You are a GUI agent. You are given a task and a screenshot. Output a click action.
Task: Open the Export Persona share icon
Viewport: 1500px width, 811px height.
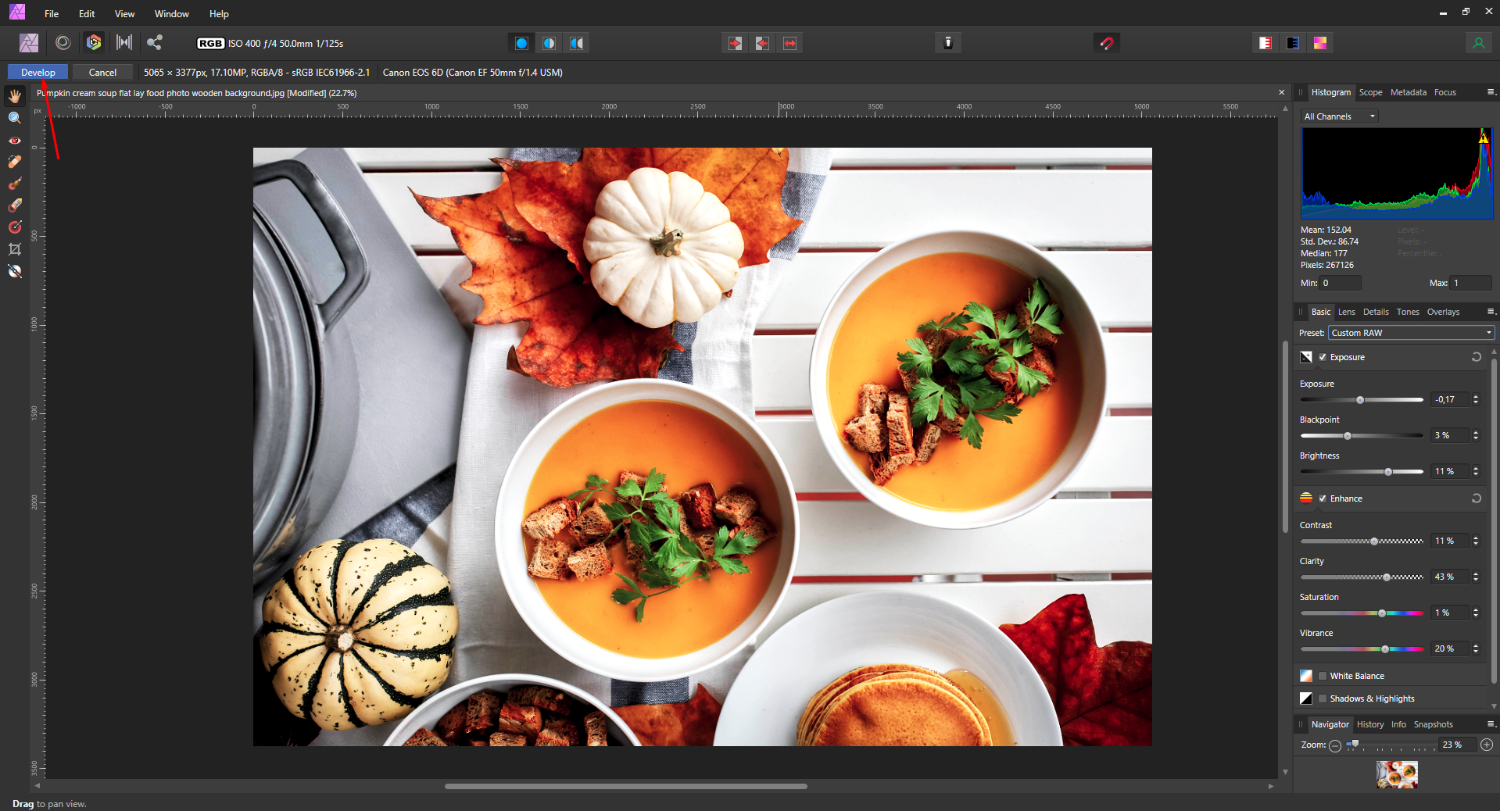coord(155,42)
